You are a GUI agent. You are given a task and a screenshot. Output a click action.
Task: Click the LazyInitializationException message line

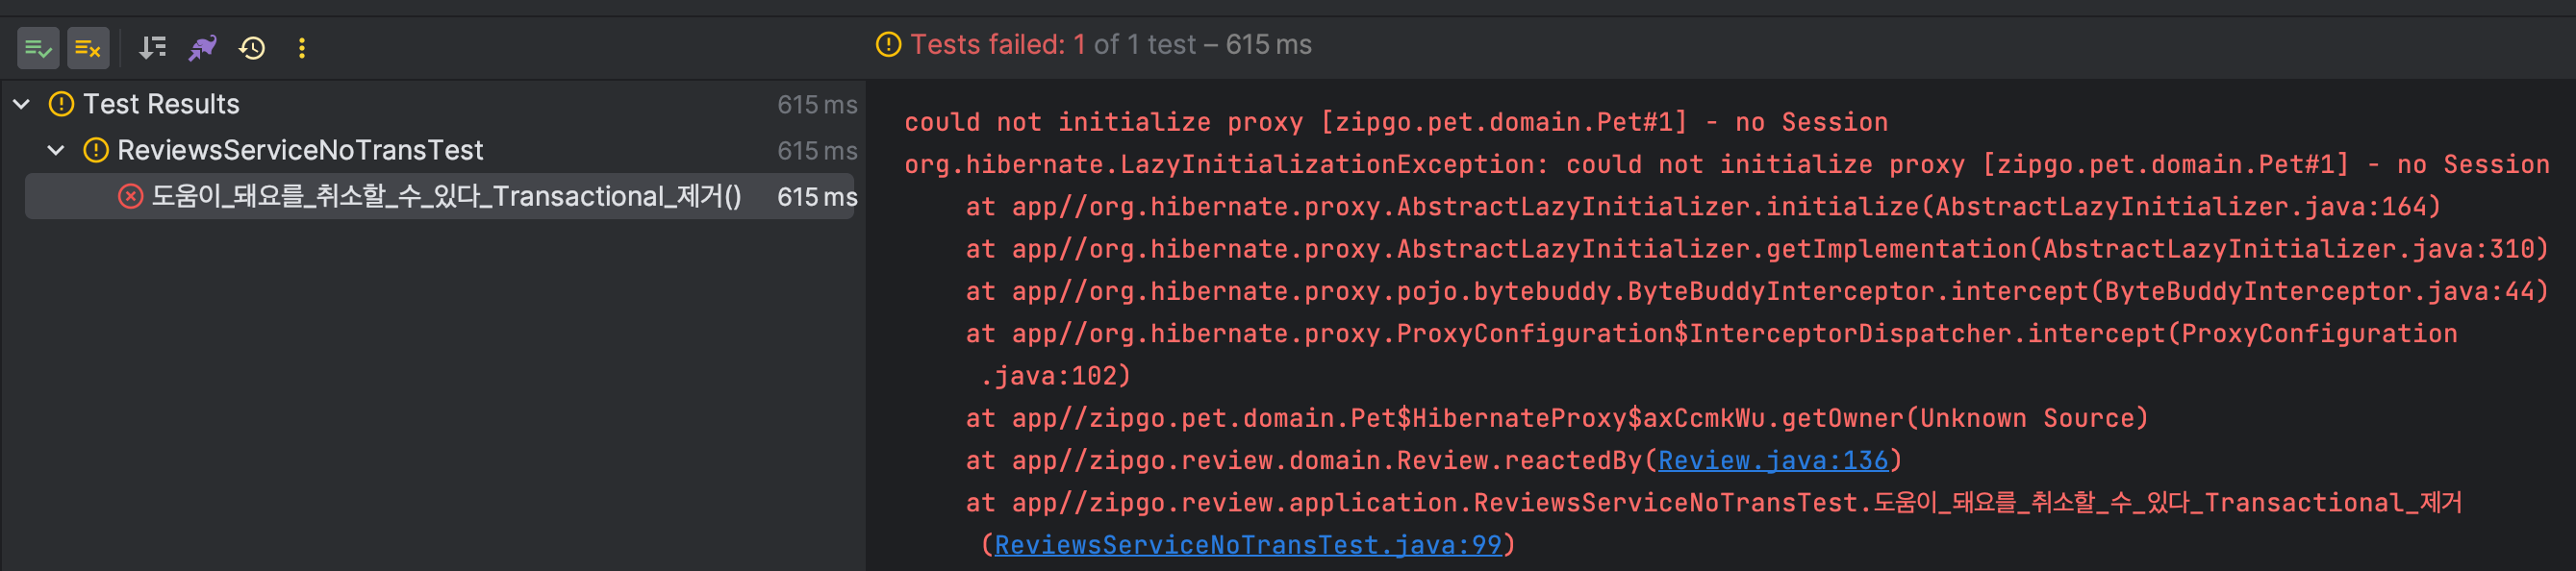(1726, 165)
